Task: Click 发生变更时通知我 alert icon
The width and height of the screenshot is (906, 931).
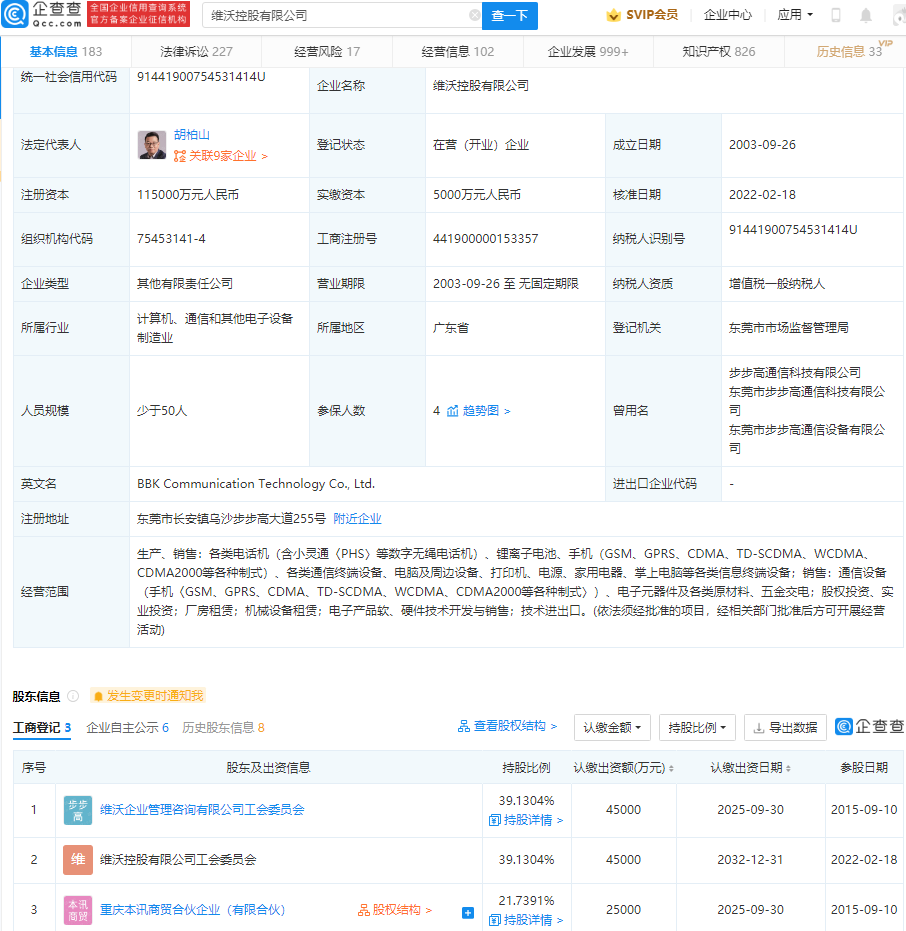Action: 100,695
